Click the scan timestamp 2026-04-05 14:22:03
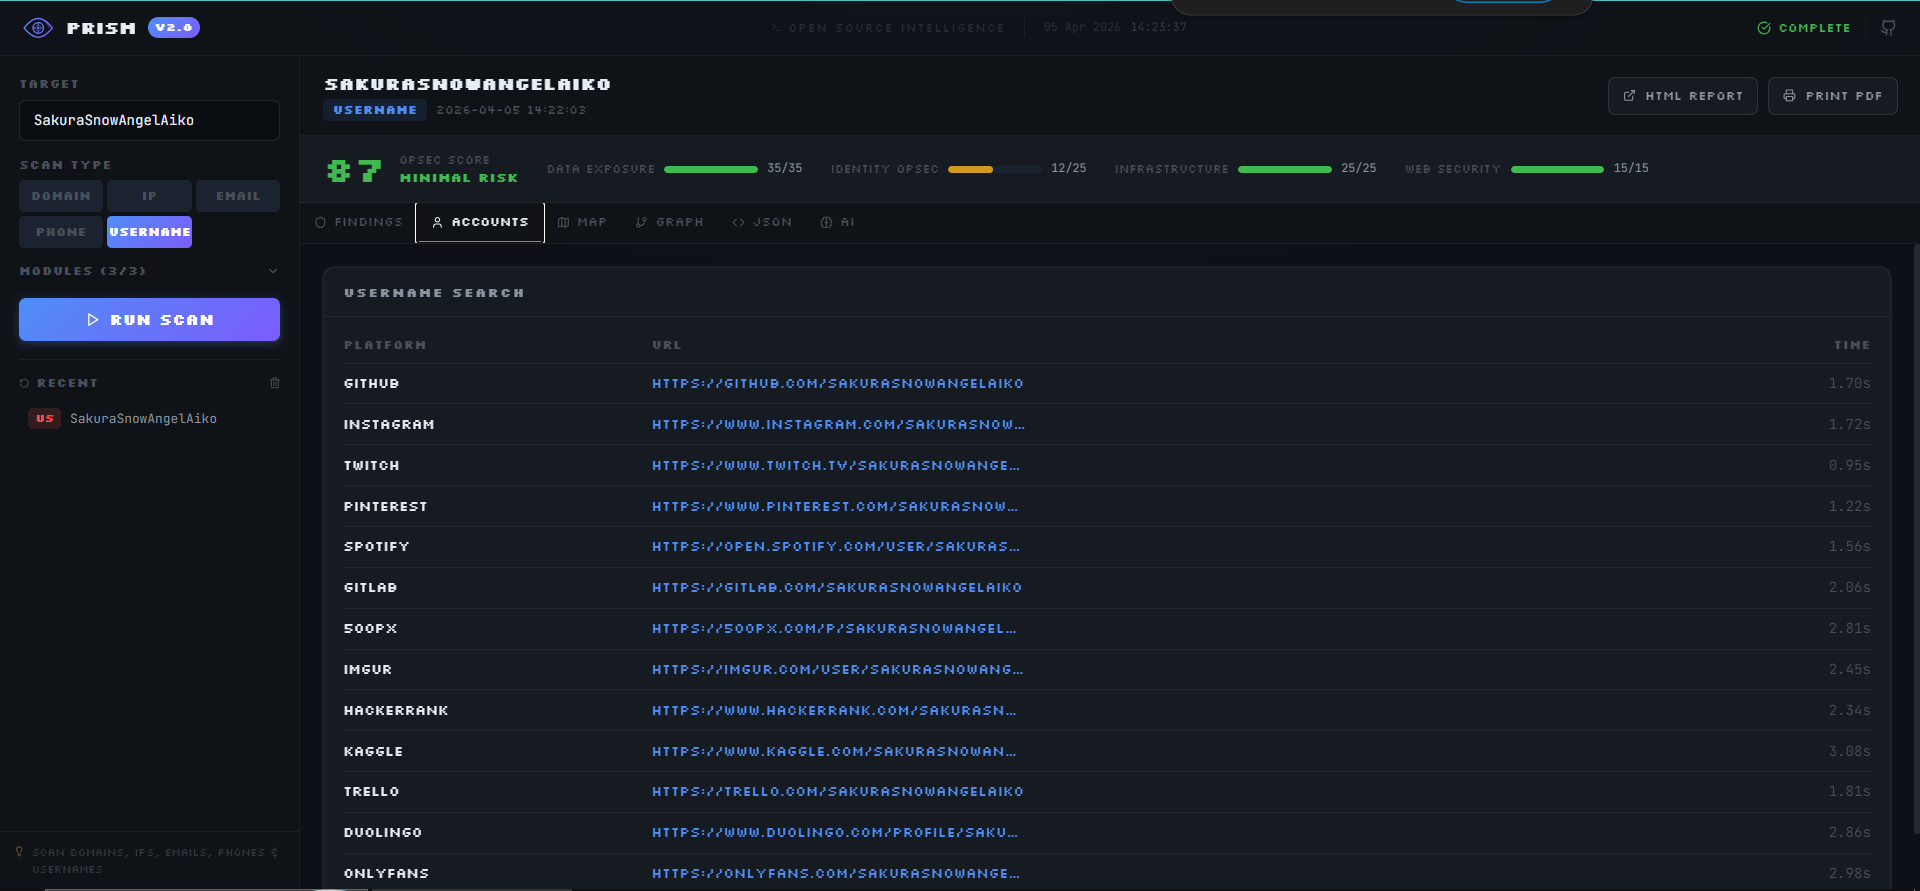1920x891 pixels. coord(511,110)
